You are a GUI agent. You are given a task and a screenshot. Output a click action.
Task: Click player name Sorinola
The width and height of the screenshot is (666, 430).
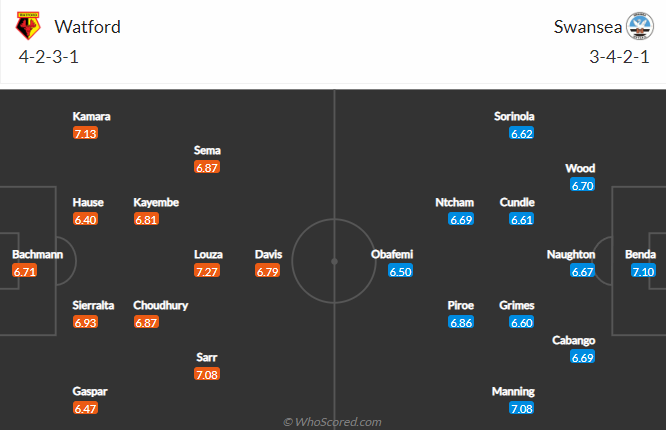point(514,116)
